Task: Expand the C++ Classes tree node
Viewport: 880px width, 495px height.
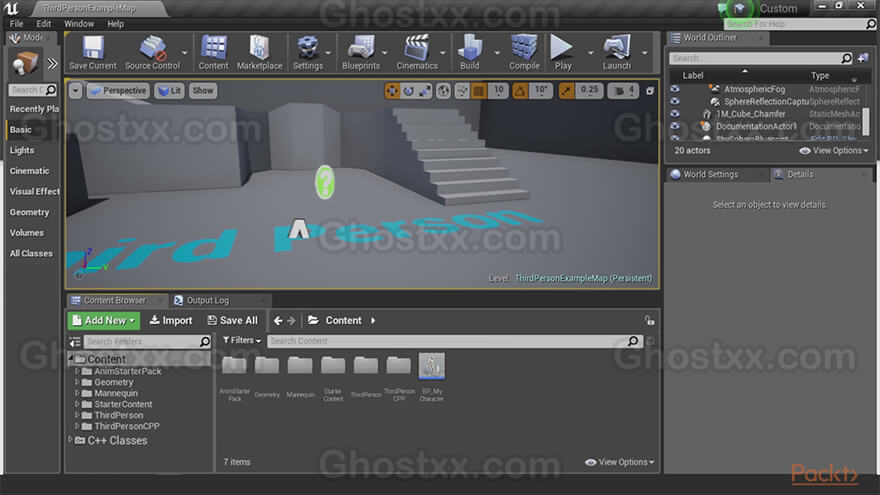Action: pos(70,439)
